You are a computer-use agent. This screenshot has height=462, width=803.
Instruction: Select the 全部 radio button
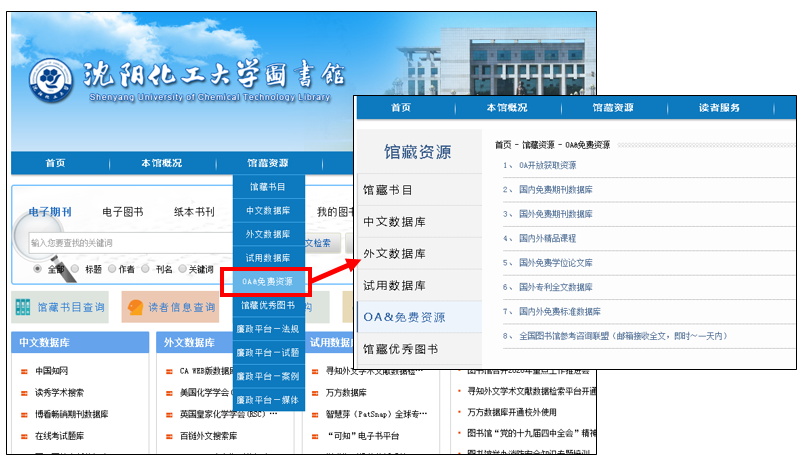click(x=39, y=269)
